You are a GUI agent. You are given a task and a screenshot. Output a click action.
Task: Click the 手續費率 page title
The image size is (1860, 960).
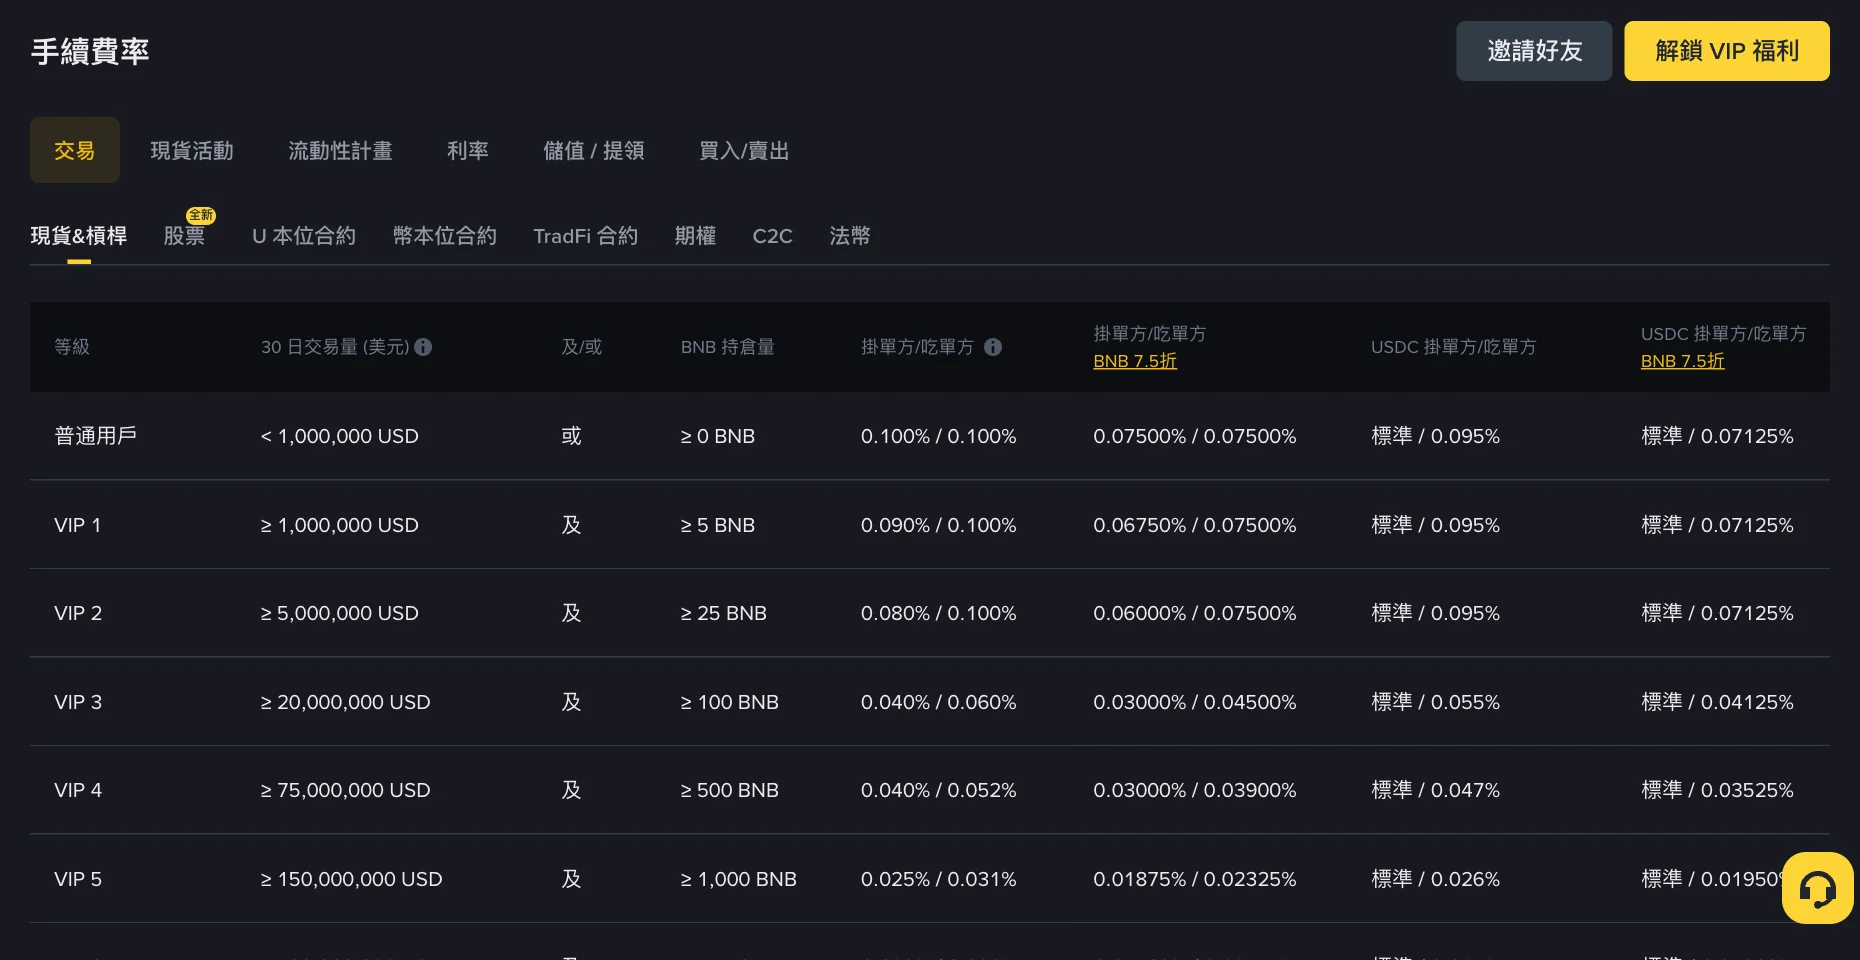90,51
